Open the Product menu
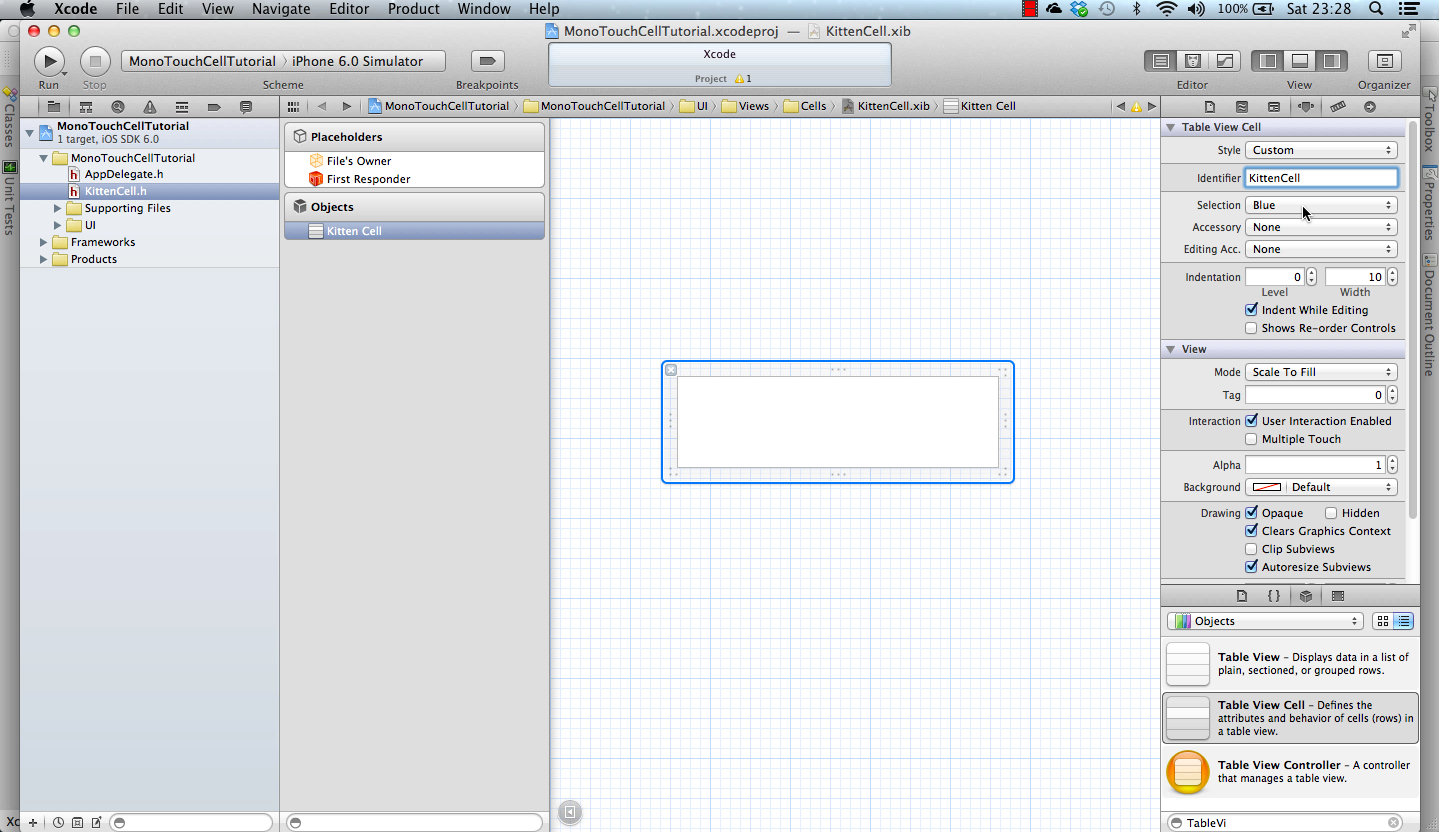1439x833 pixels. coord(413,9)
